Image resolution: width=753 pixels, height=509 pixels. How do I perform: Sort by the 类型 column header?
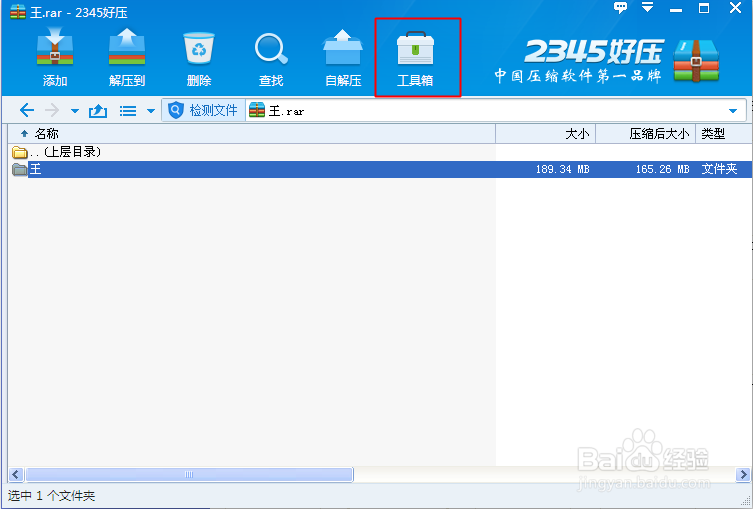(724, 134)
